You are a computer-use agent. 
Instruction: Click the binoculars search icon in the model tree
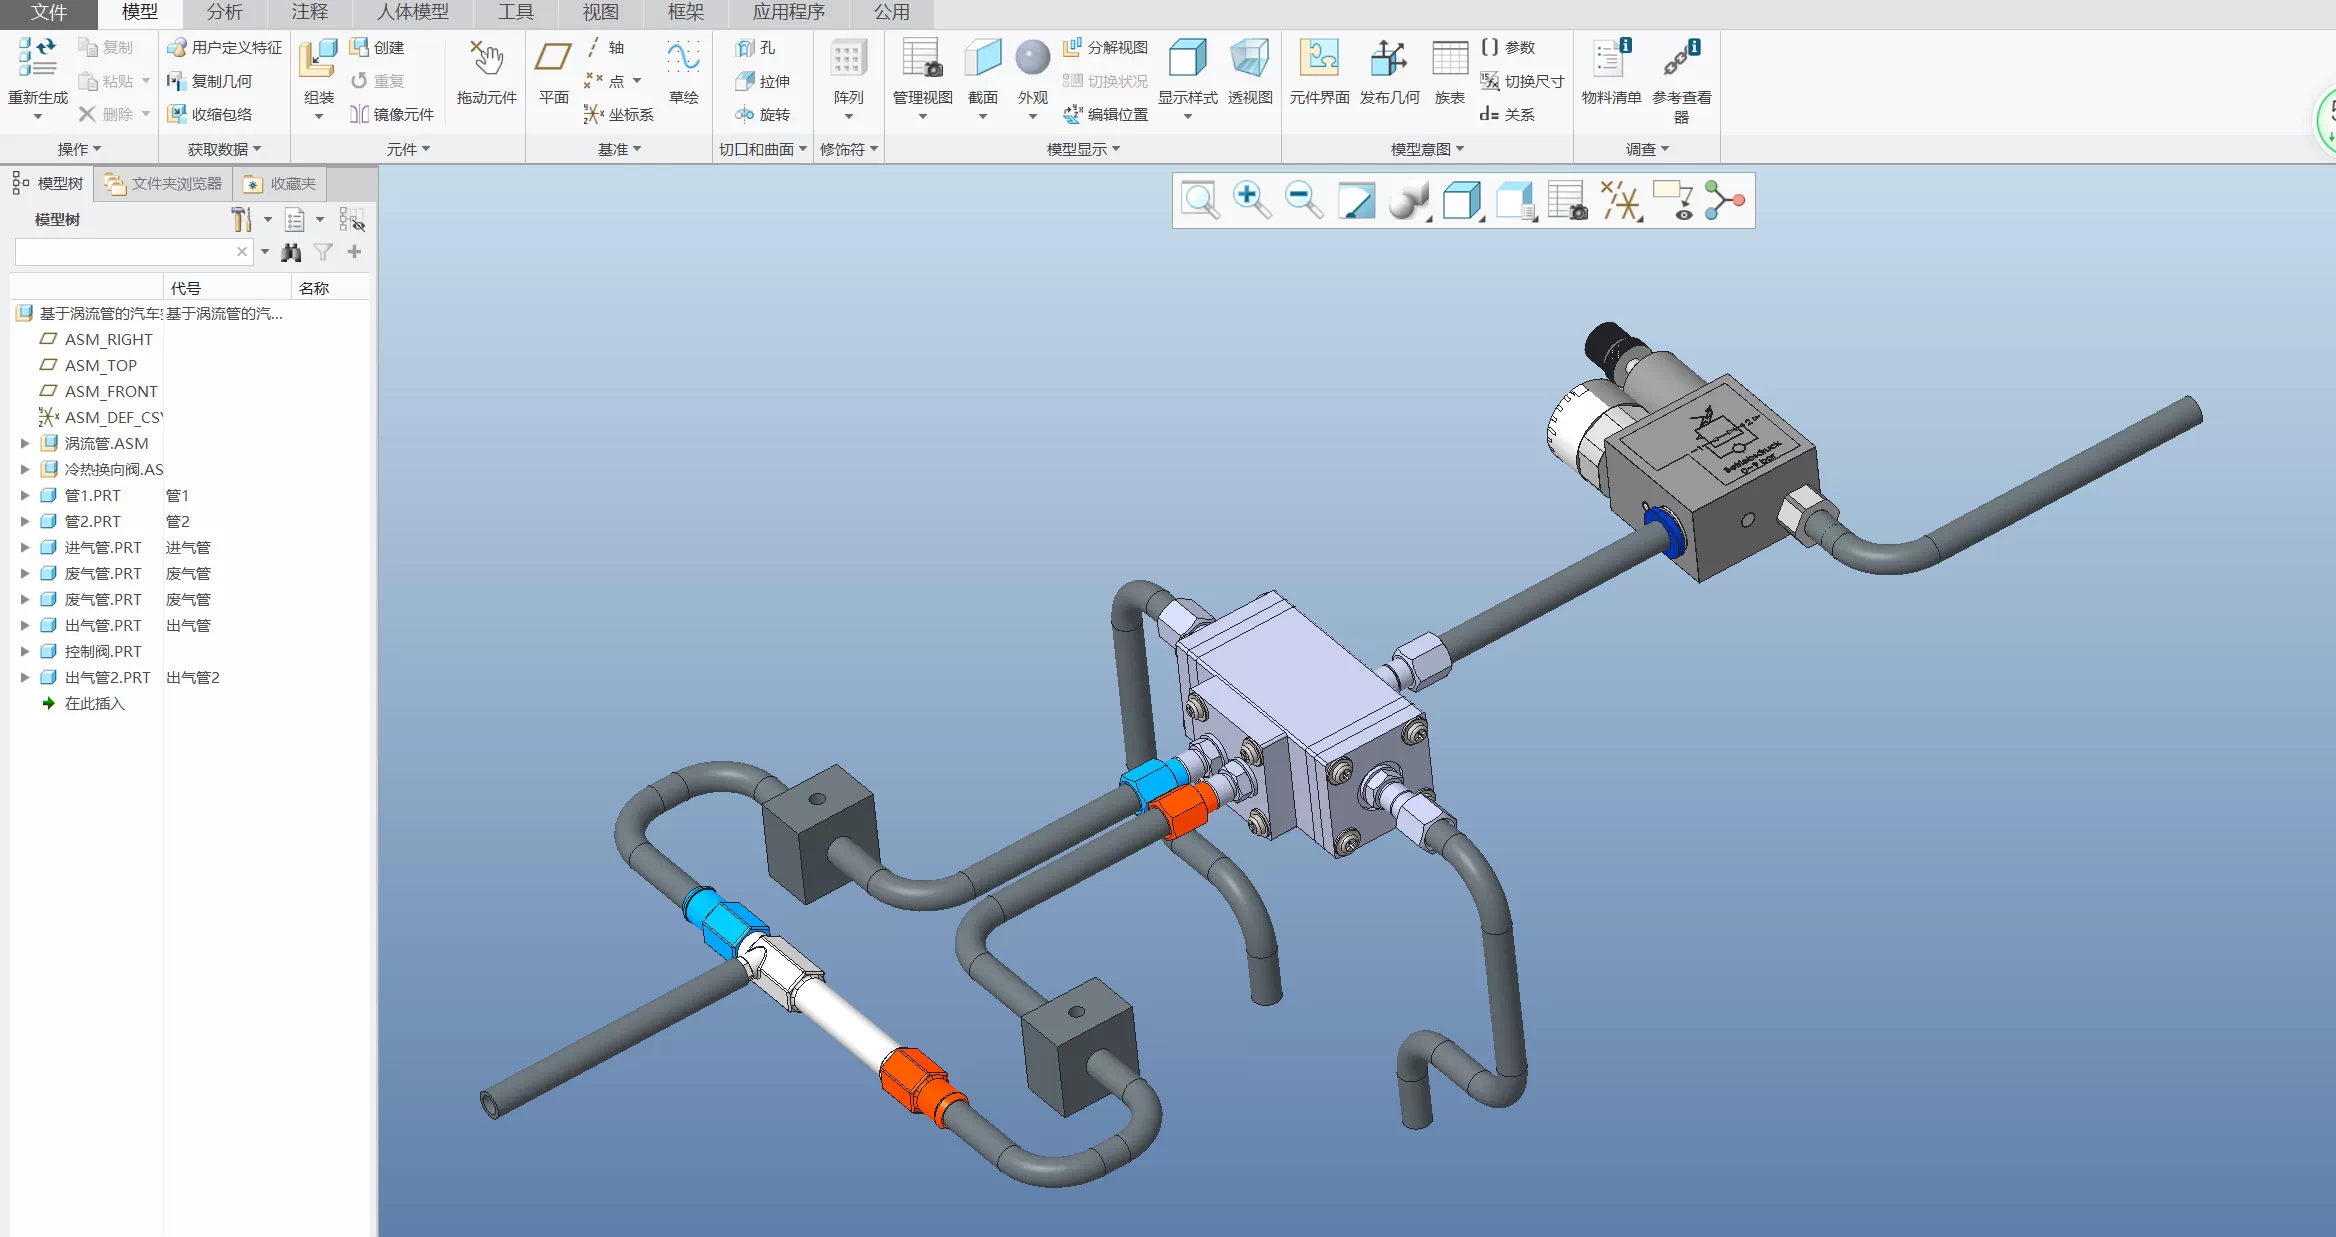click(x=291, y=252)
